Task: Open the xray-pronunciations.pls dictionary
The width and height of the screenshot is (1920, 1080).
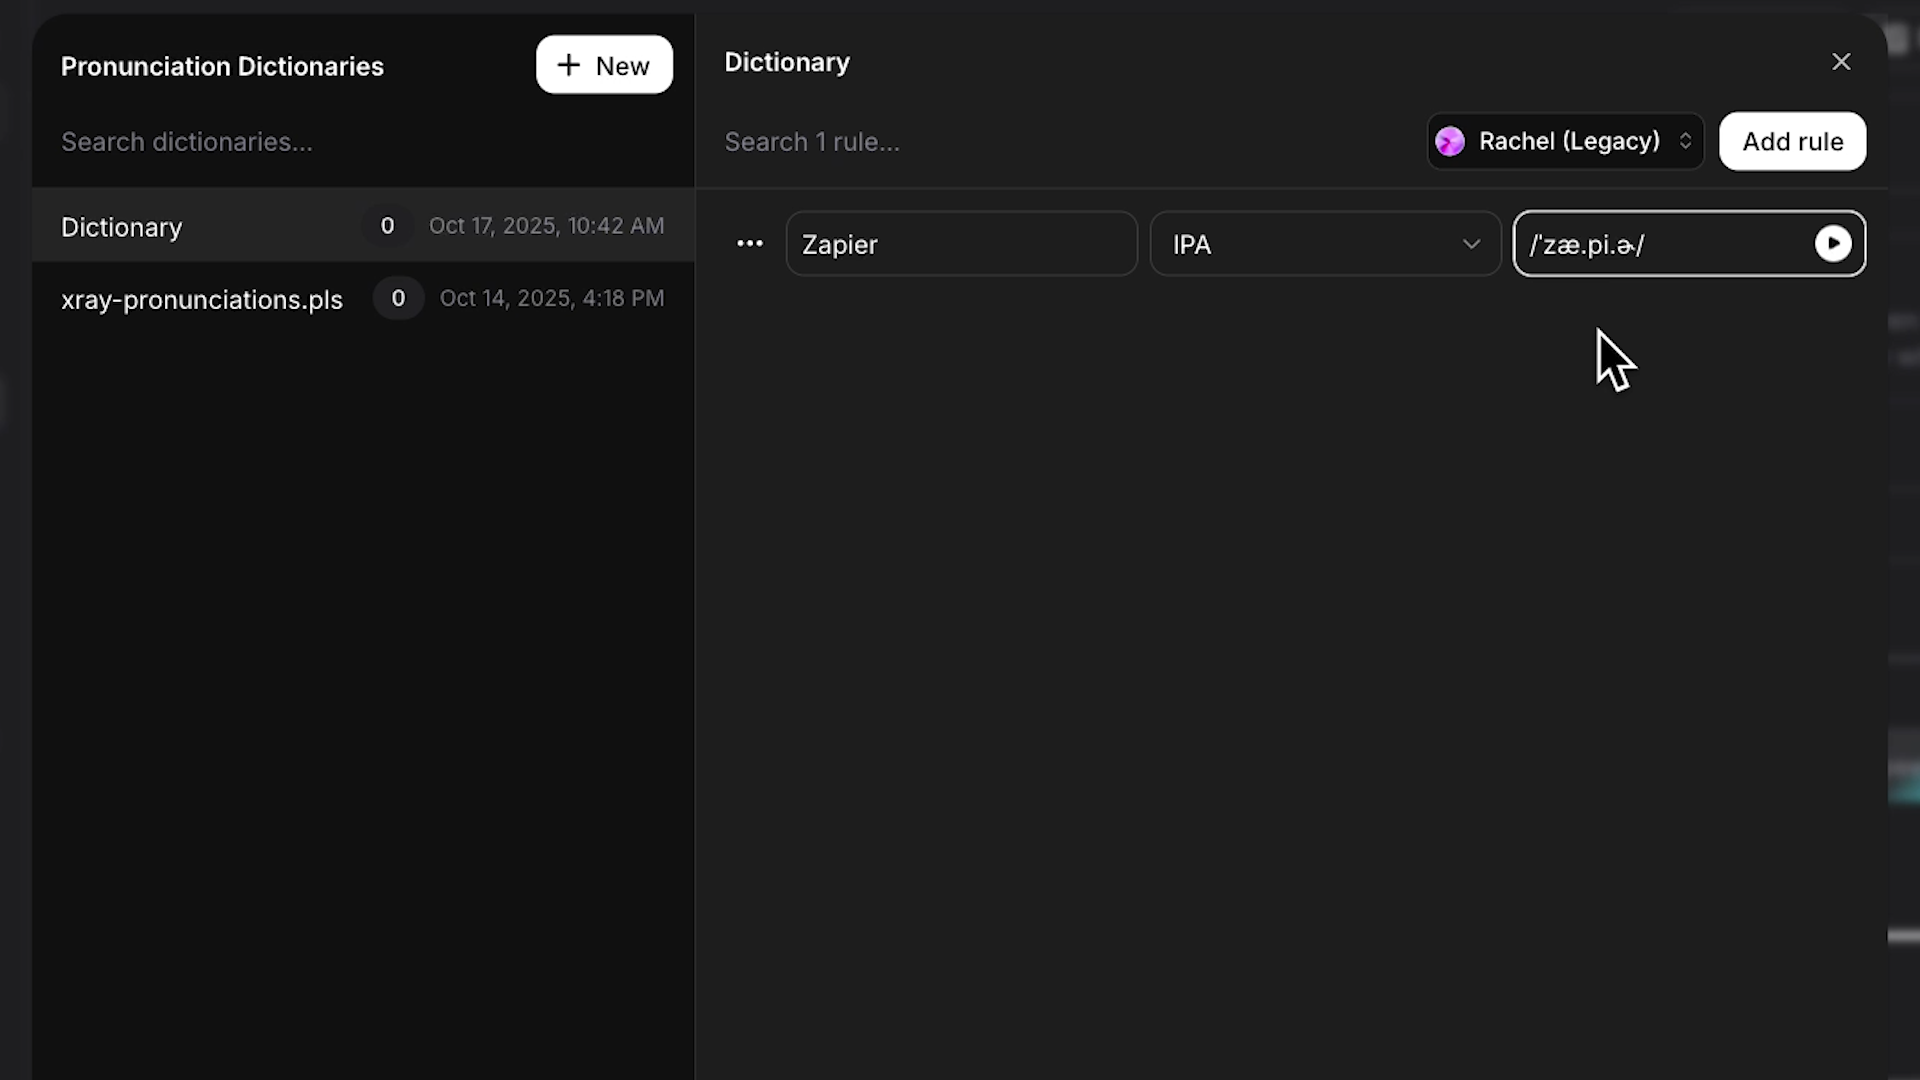Action: point(201,299)
